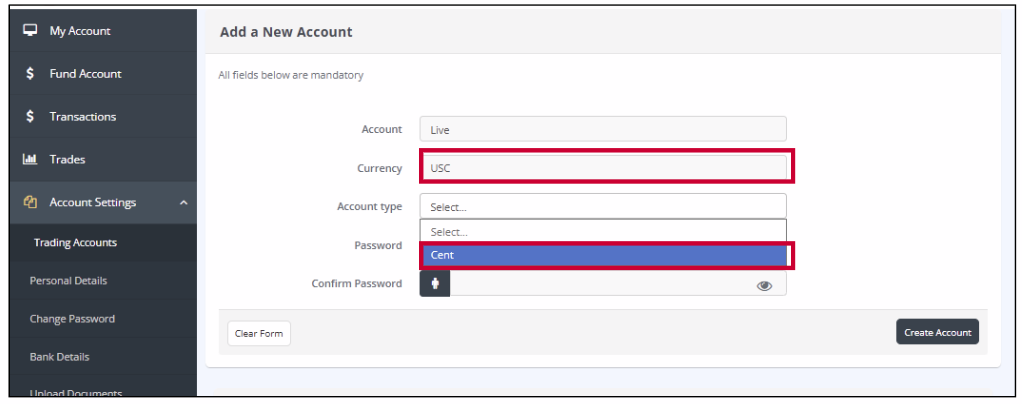Choose Cent from the account type list

pos(602,255)
